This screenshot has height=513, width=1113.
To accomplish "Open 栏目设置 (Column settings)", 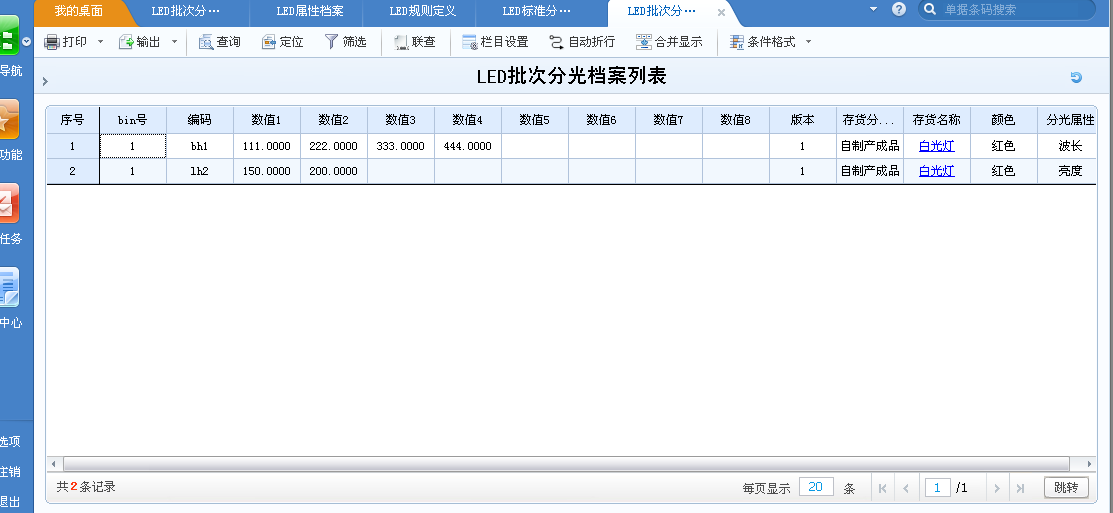I will (x=470, y=42).
